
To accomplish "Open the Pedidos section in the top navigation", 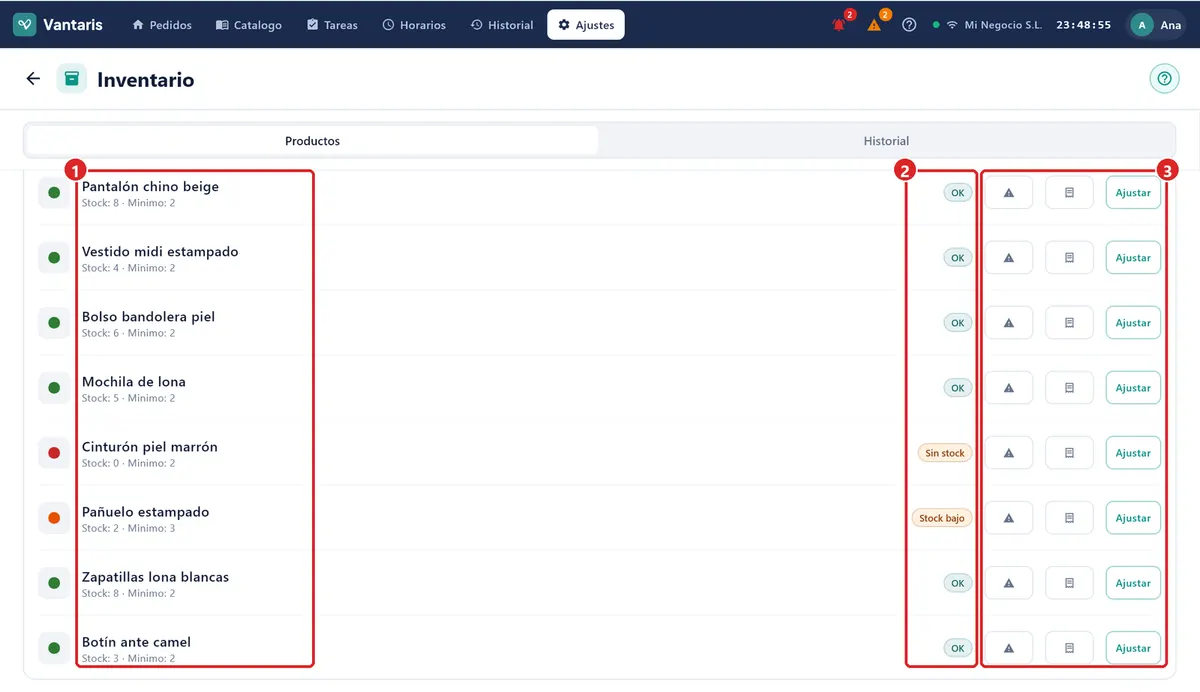I will coord(162,25).
